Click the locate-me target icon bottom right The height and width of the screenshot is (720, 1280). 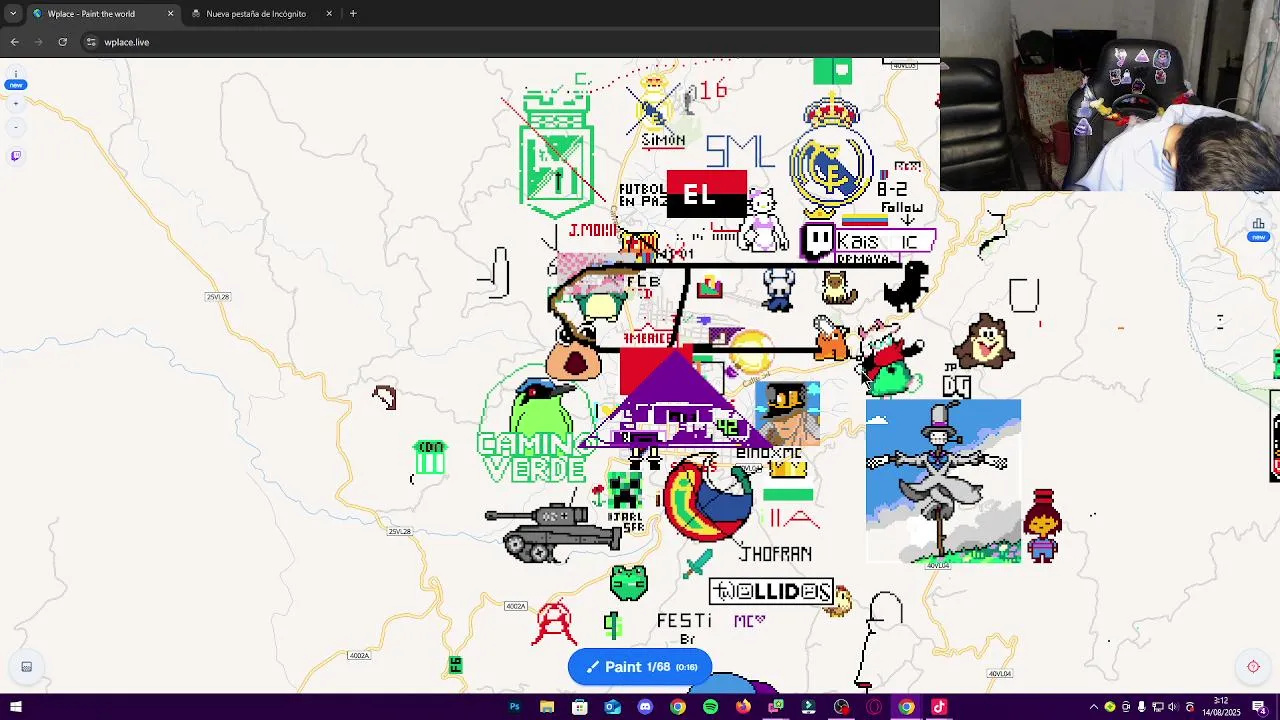1253,667
